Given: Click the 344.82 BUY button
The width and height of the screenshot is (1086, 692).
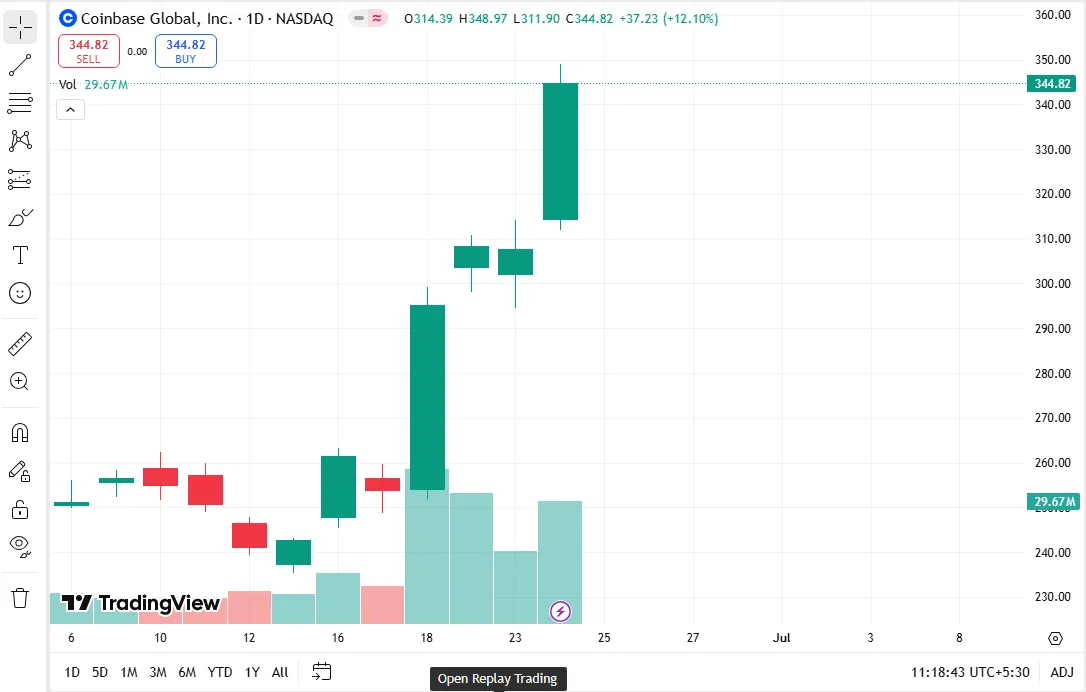Looking at the screenshot, I should point(186,51).
